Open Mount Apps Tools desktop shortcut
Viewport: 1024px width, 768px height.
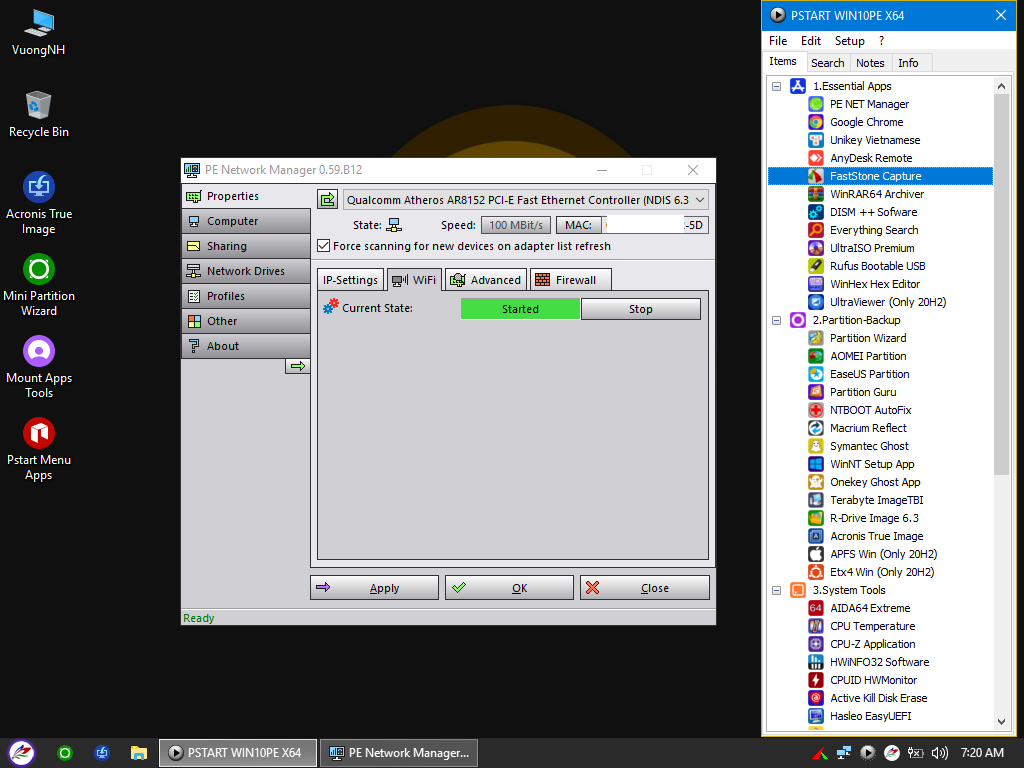(x=39, y=368)
